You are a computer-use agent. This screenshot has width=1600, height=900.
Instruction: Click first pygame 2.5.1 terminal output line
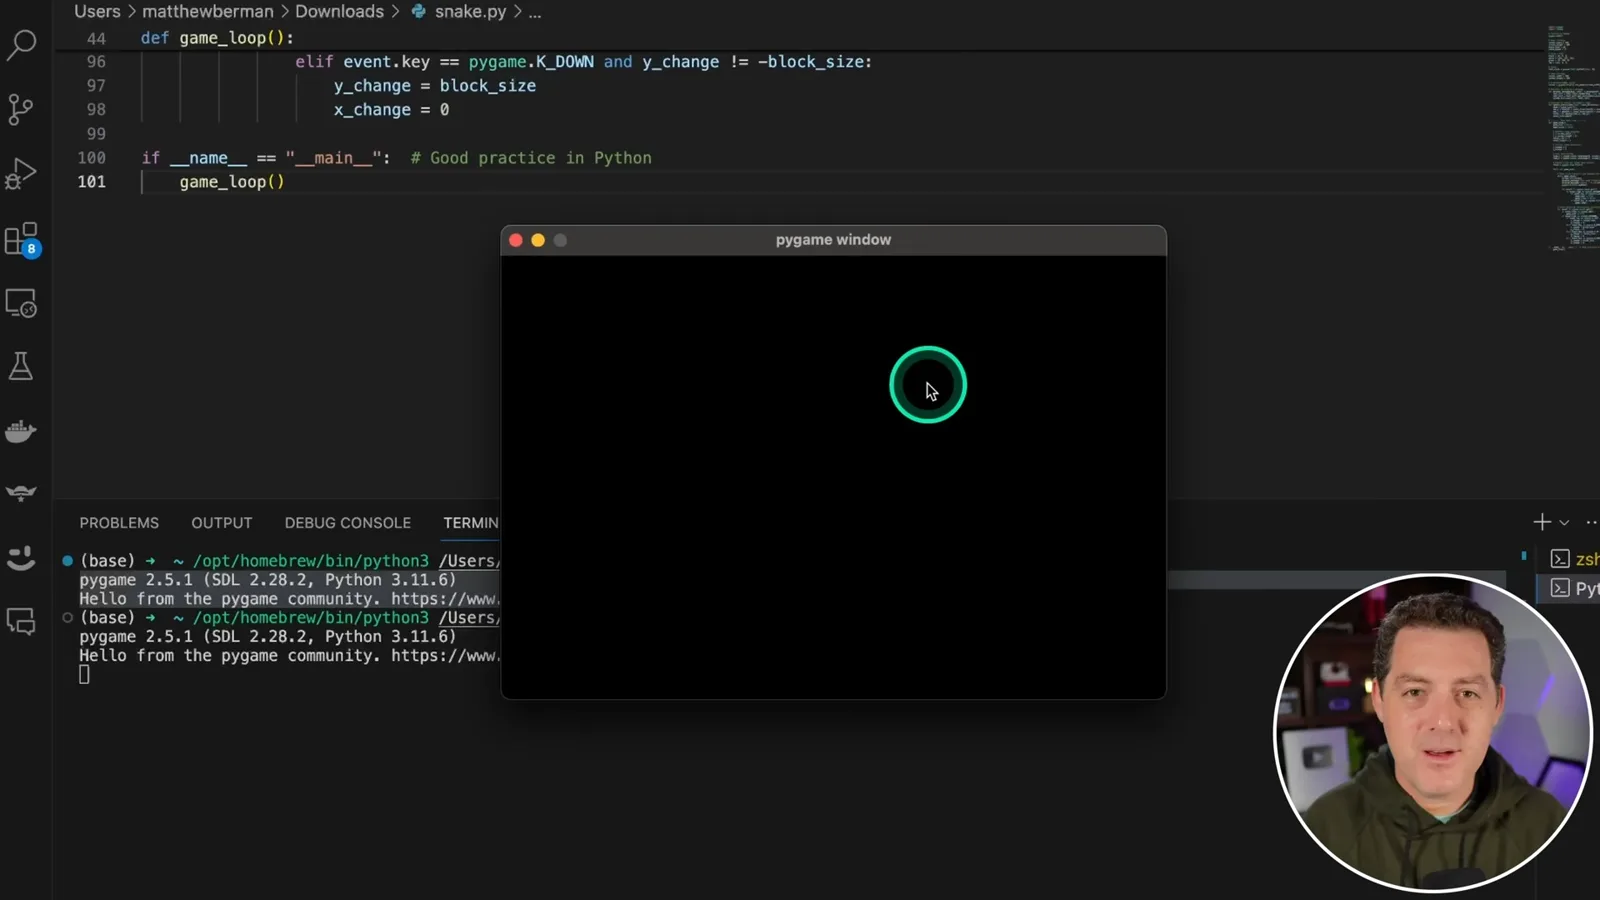pyautogui.click(x=268, y=580)
